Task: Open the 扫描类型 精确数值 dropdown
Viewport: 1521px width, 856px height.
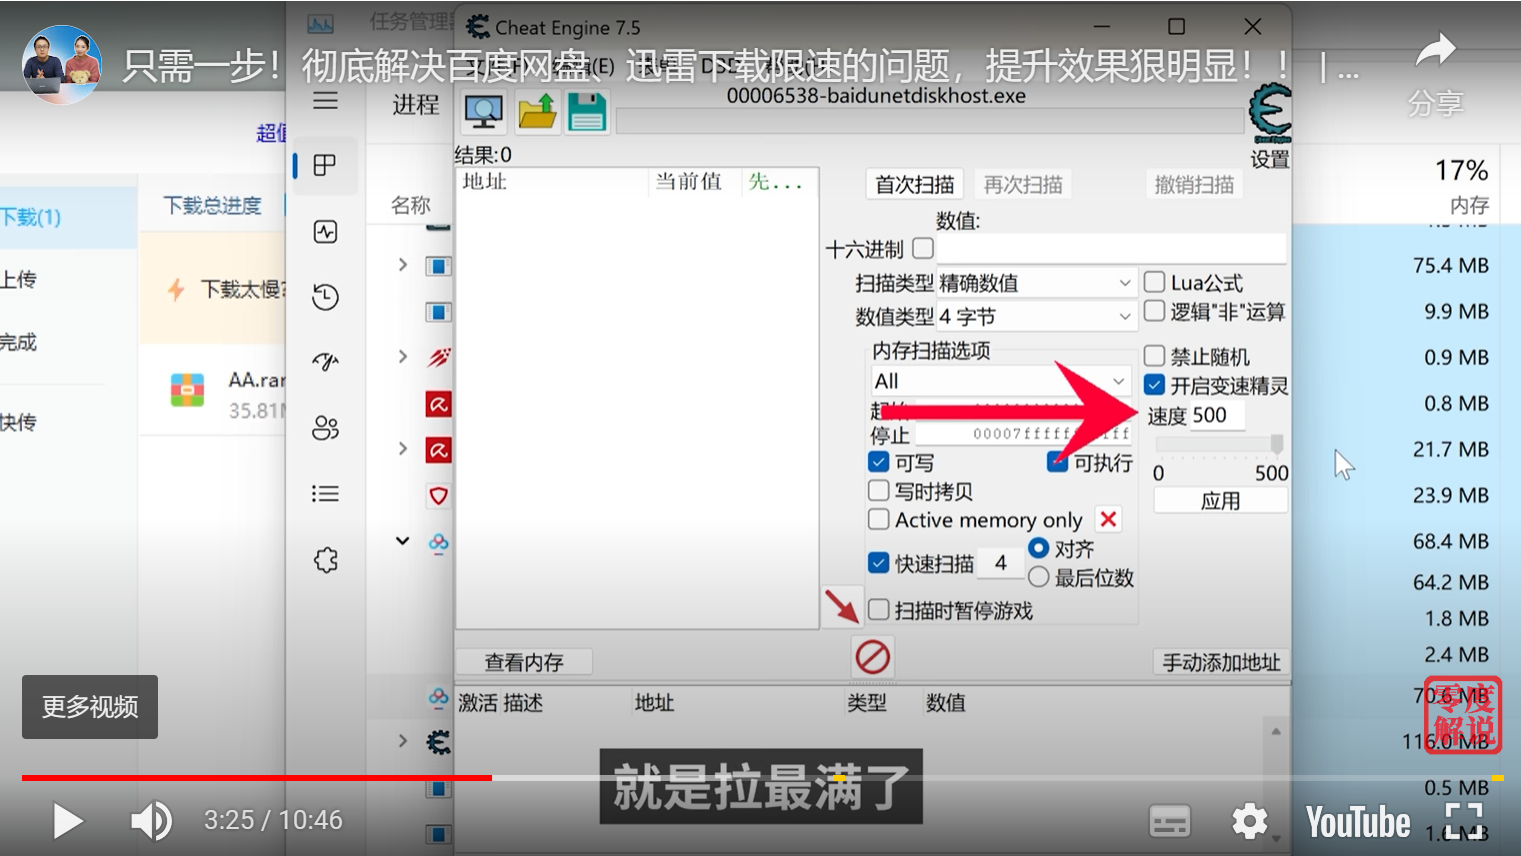Action: tap(1035, 283)
